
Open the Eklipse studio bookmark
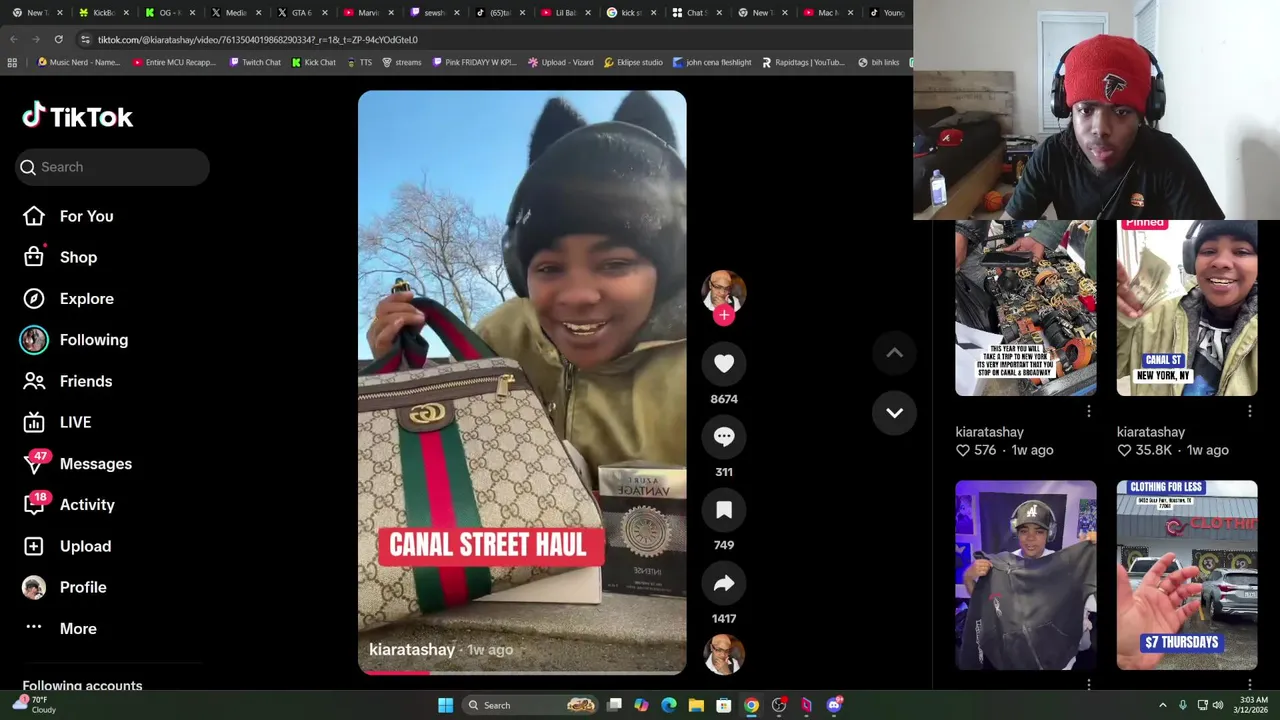pyautogui.click(x=633, y=62)
